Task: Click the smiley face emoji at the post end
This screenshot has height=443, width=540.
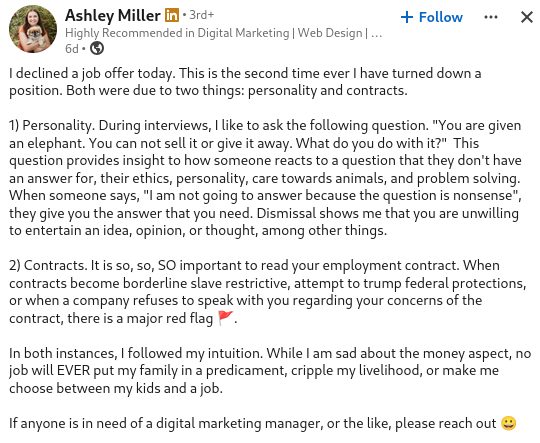Action: tap(509, 423)
